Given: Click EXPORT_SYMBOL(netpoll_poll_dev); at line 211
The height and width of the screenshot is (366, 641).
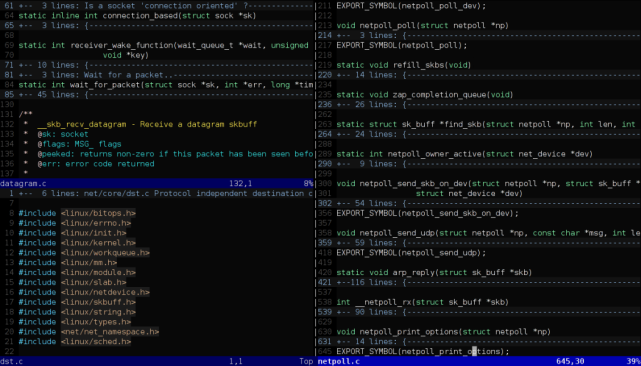Looking at the screenshot, I should pyautogui.click(x=411, y=6).
